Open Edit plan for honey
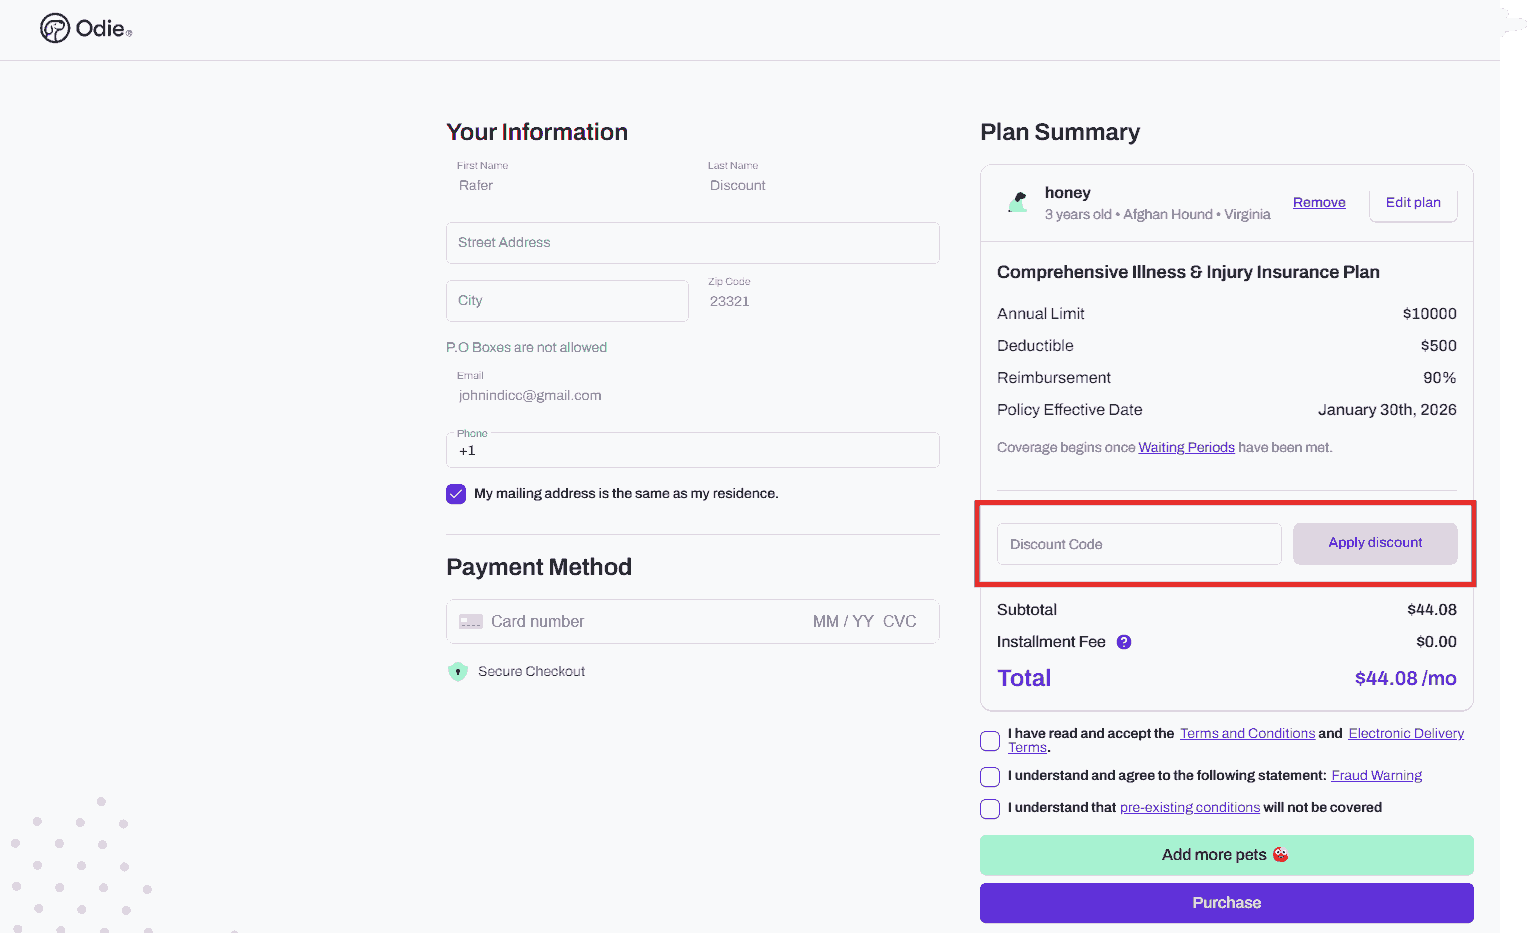Image resolution: width=1530 pixels, height=933 pixels. pos(1412,203)
